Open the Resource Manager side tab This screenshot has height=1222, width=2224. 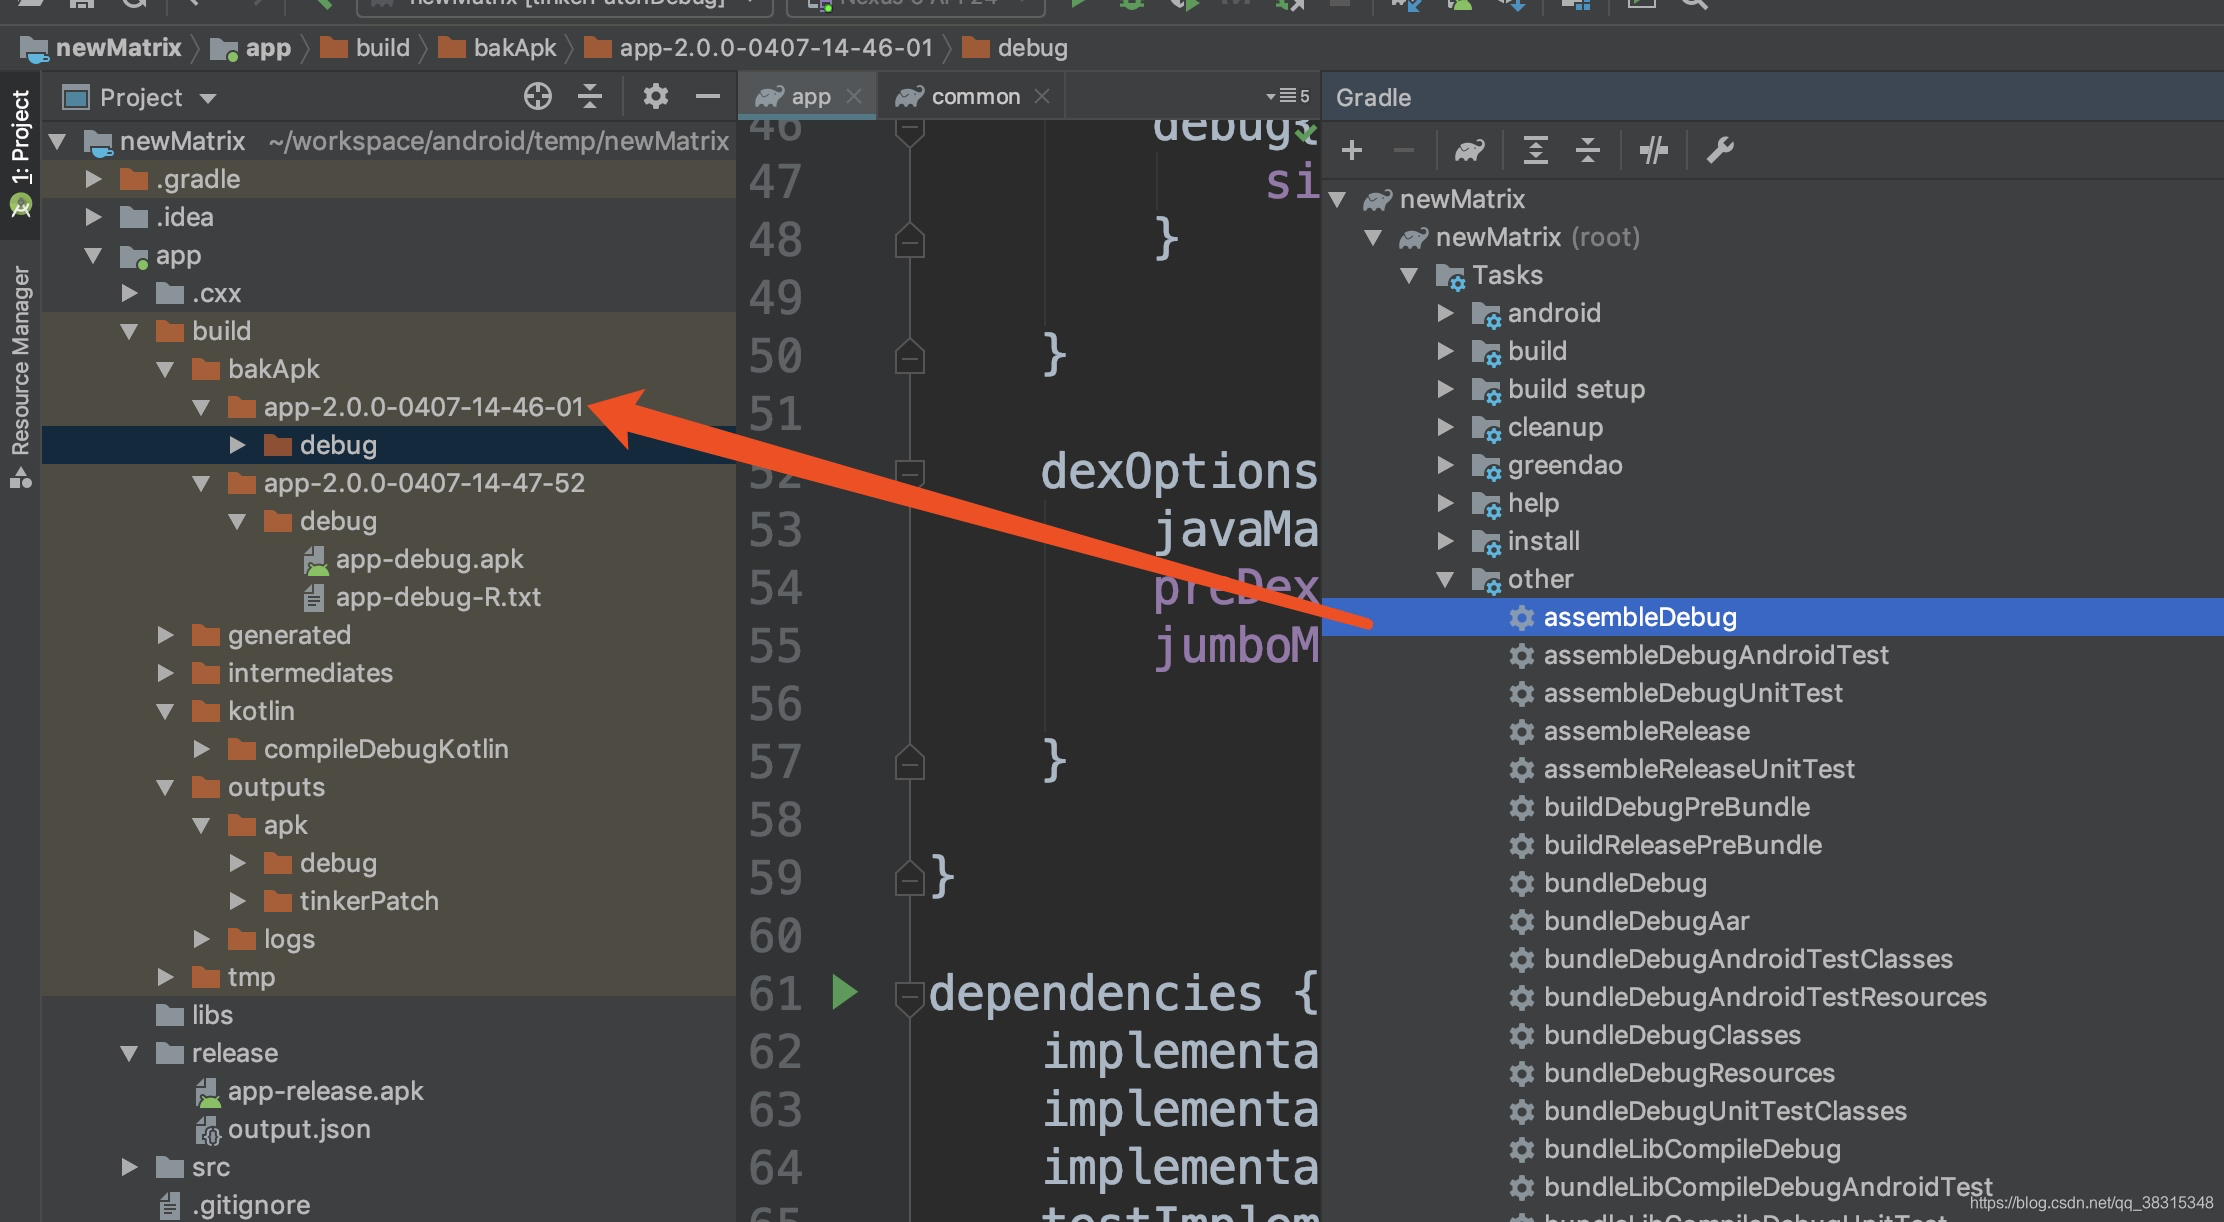pyautogui.click(x=20, y=376)
